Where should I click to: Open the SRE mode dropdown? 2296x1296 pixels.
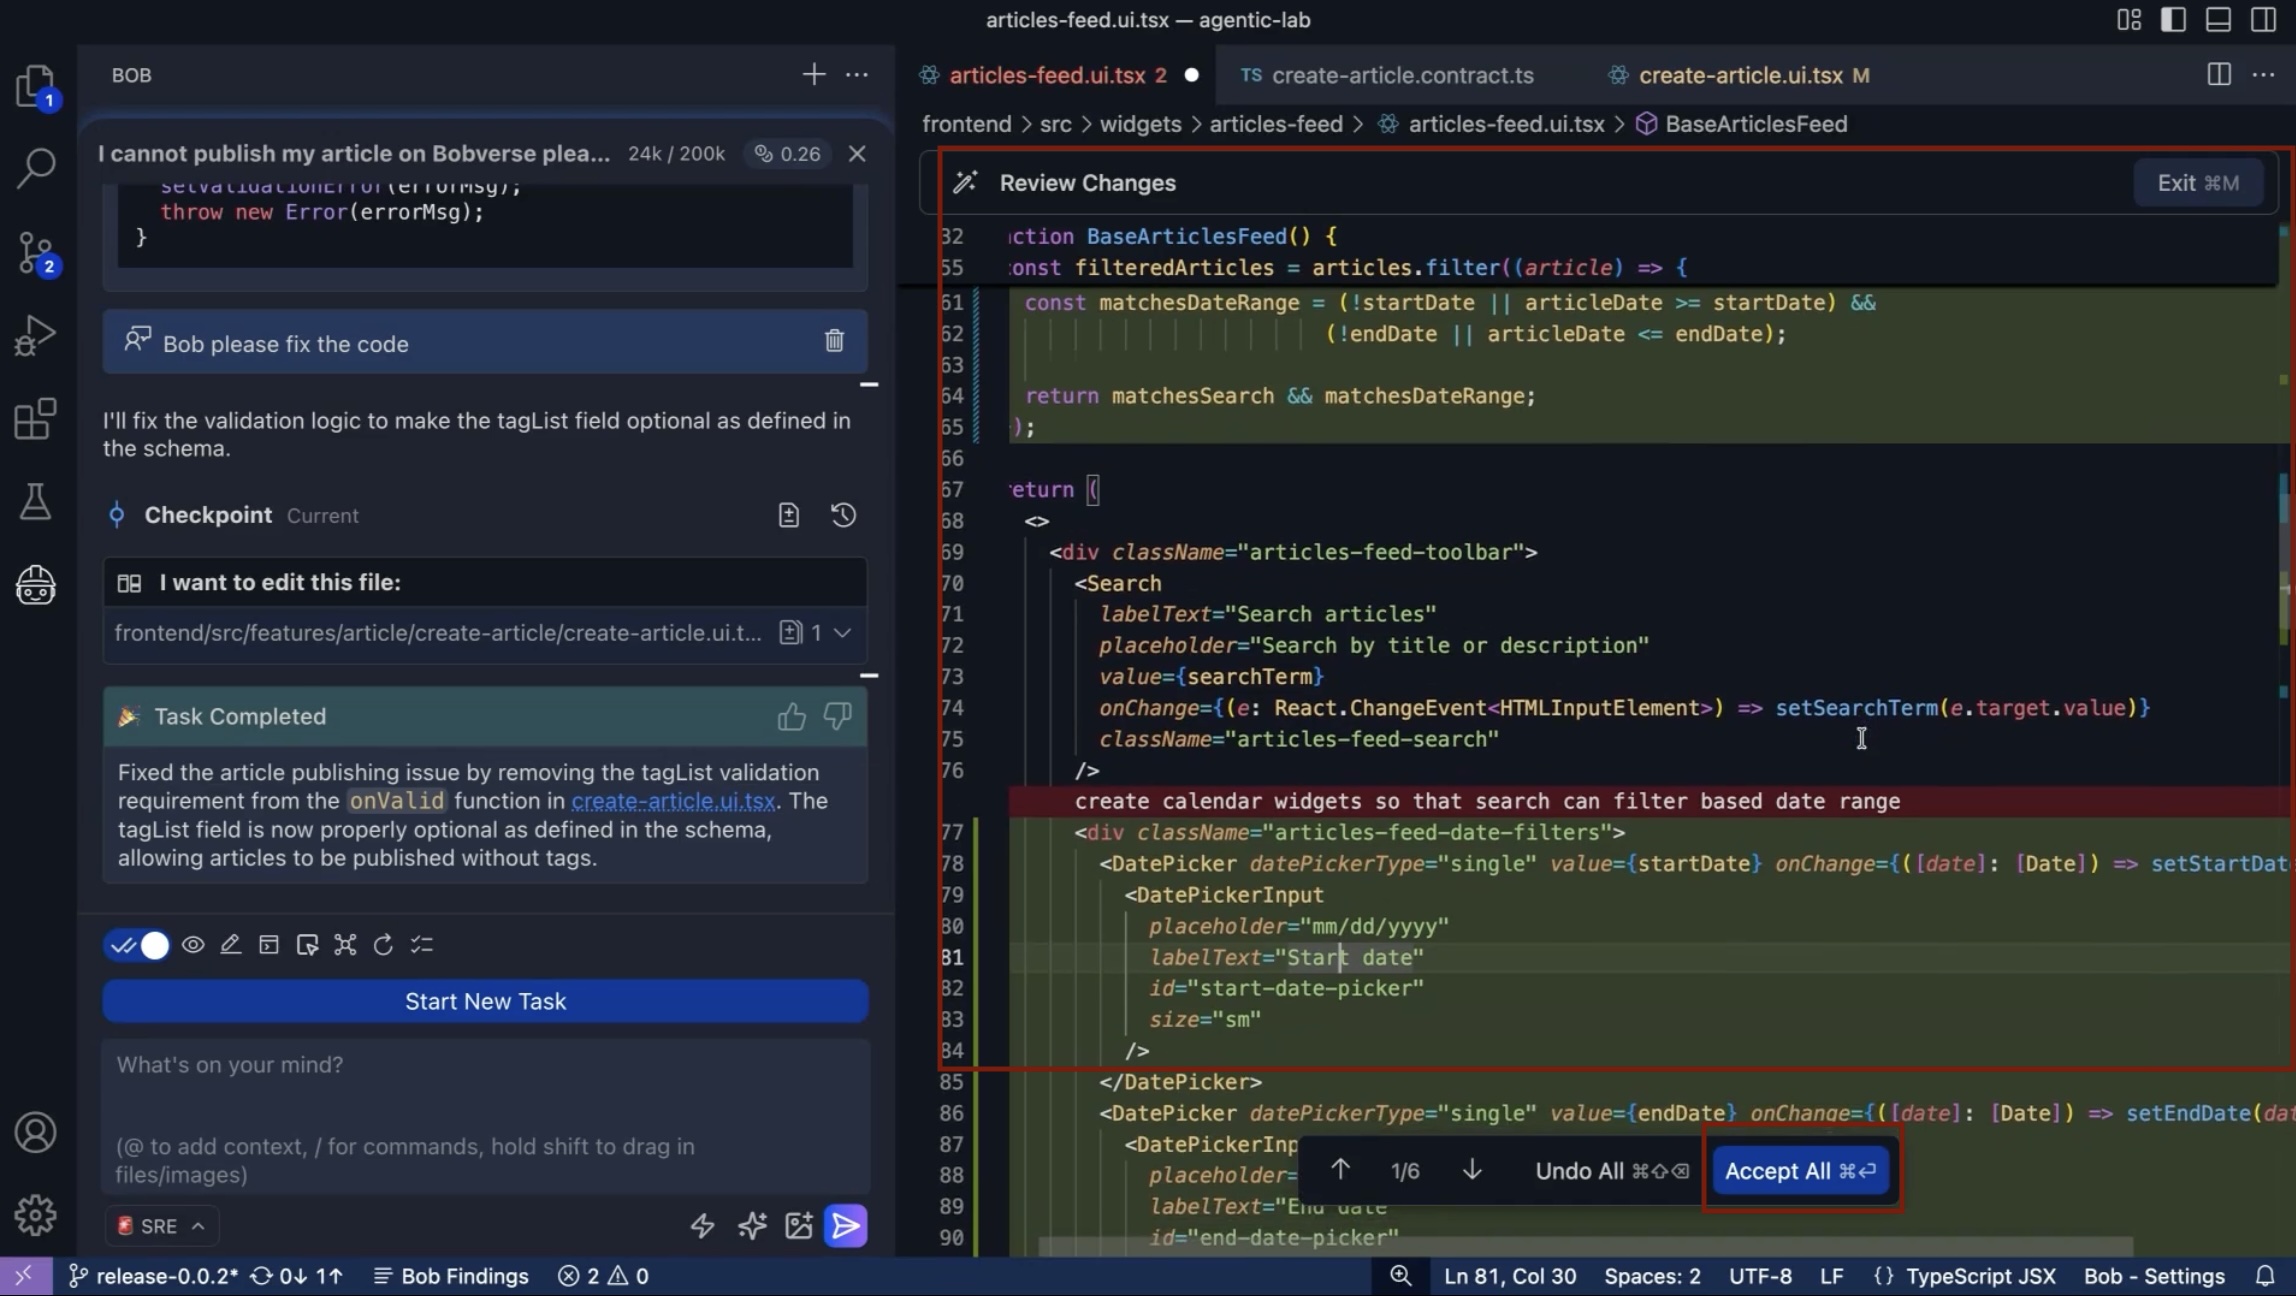coord(162,1226)
